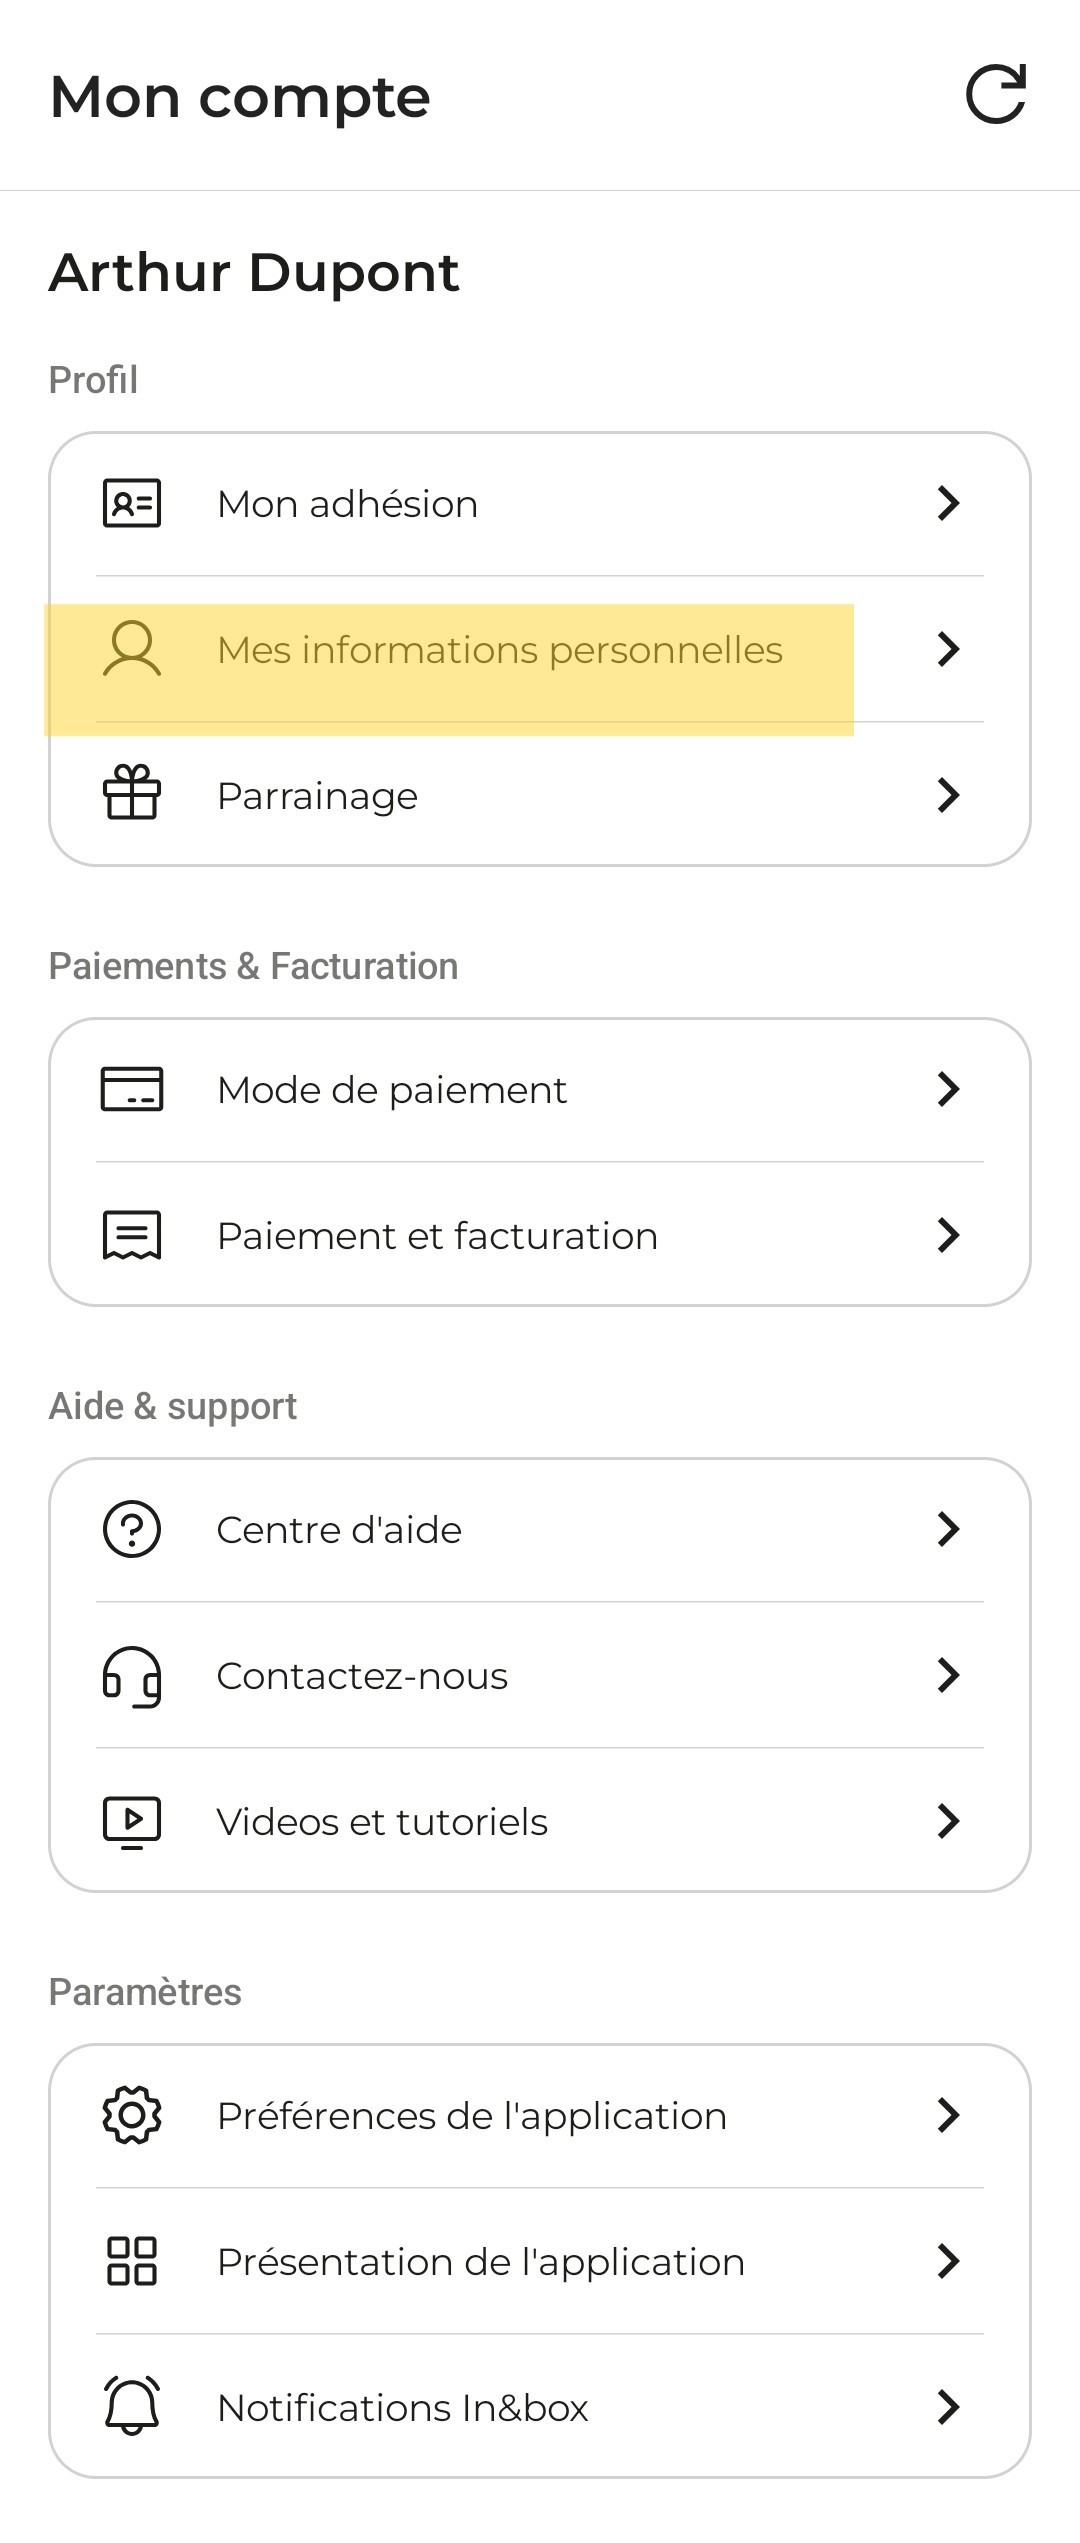
Task: Click the credit card payment icon
Action: [x=132, y=1089]
